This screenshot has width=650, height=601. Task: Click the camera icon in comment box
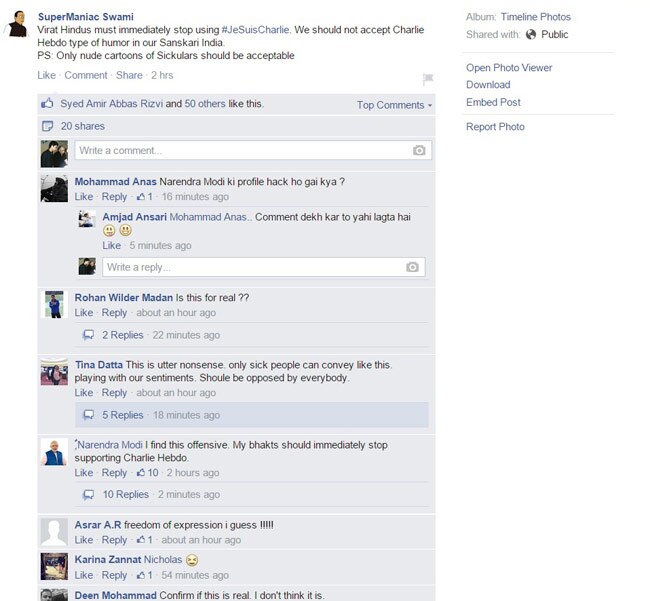coord(419,150)
